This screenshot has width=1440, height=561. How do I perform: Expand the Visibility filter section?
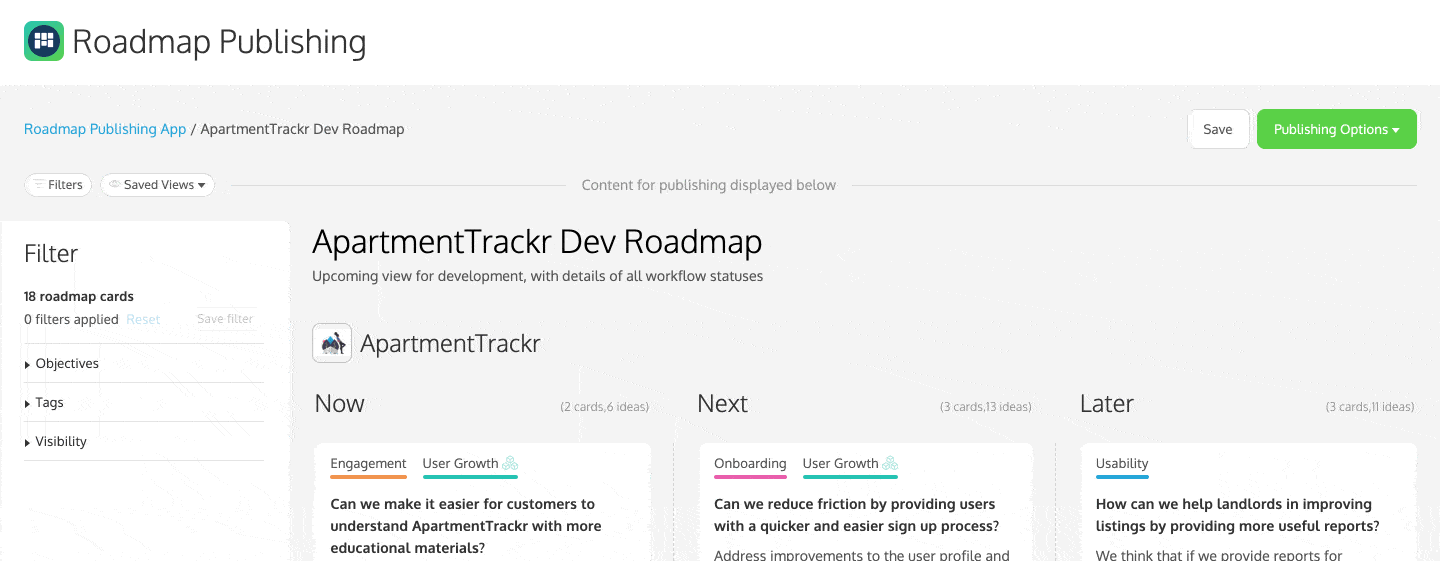pos(144,441)
